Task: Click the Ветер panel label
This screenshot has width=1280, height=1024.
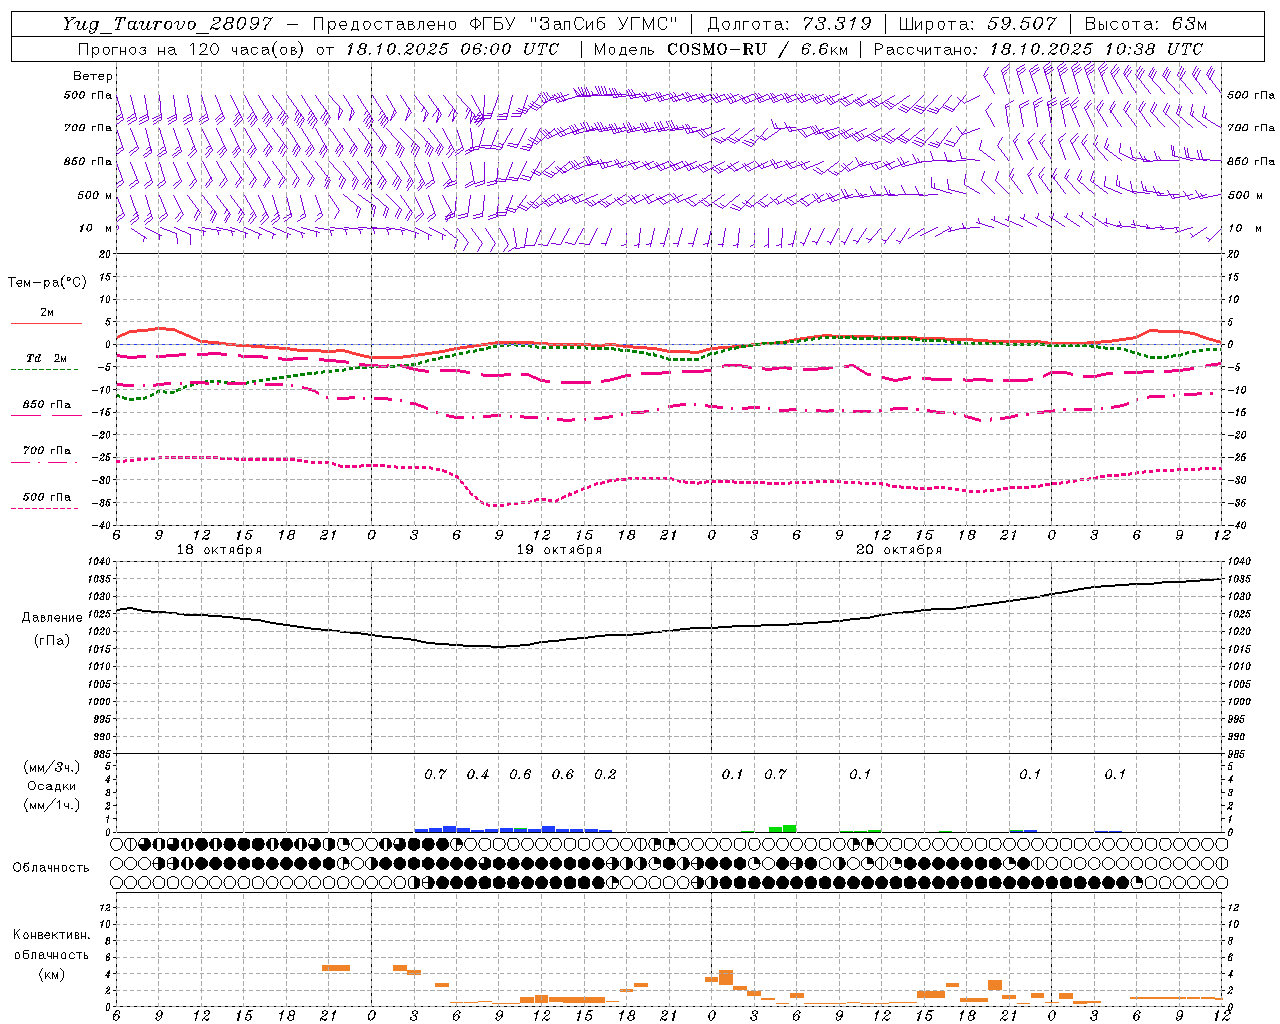Action: pos(92,76)
